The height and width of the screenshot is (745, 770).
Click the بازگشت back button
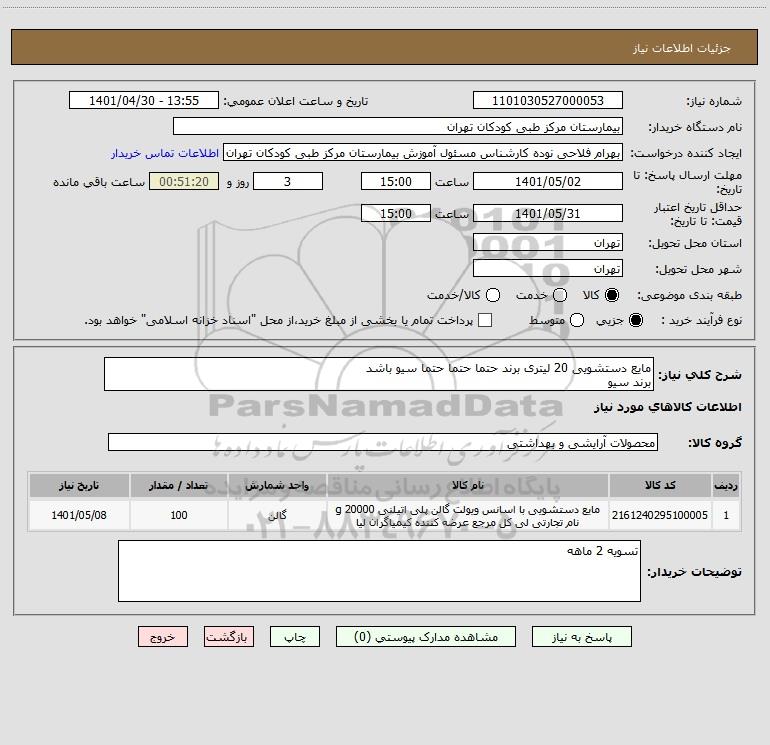(x=229, y=637)
